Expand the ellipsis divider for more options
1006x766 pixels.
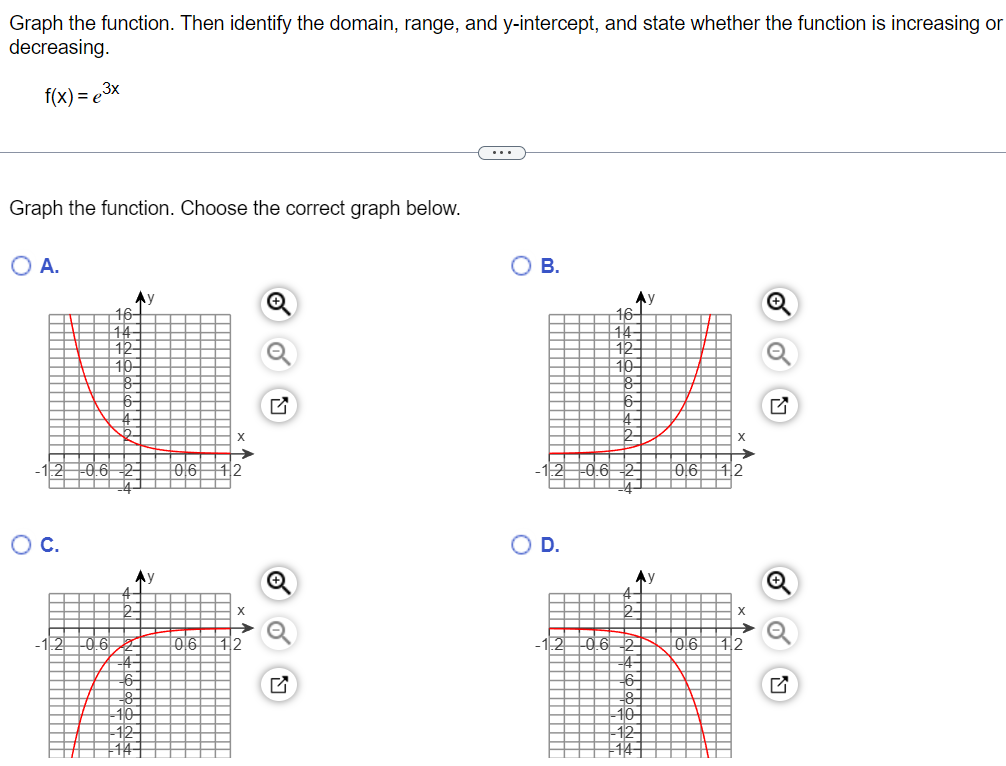[x=503, y=151]
